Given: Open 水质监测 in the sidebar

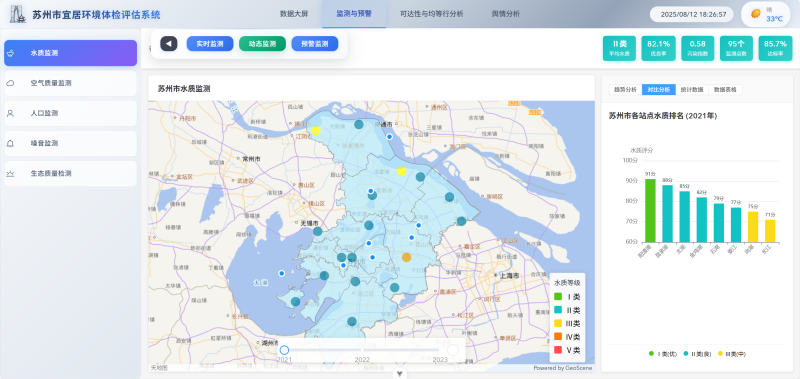Looking at the screenshot, I should 70,53.
